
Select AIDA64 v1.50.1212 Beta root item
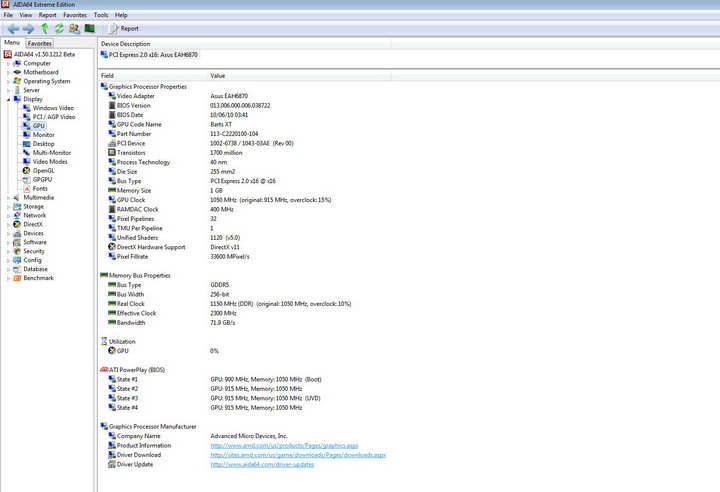(x=44, y=54)
